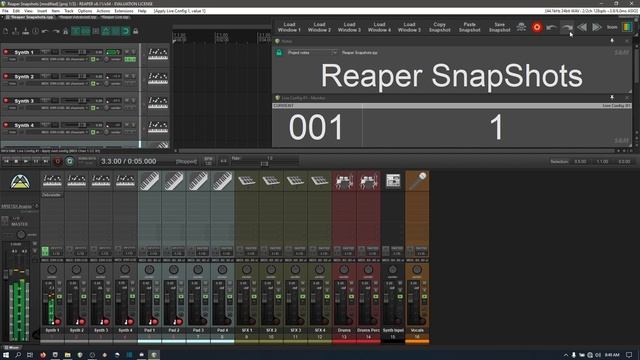Toggle the green loop button in main toolbar
The height and width of the screenshot is (360, 640).
point(125,31)
